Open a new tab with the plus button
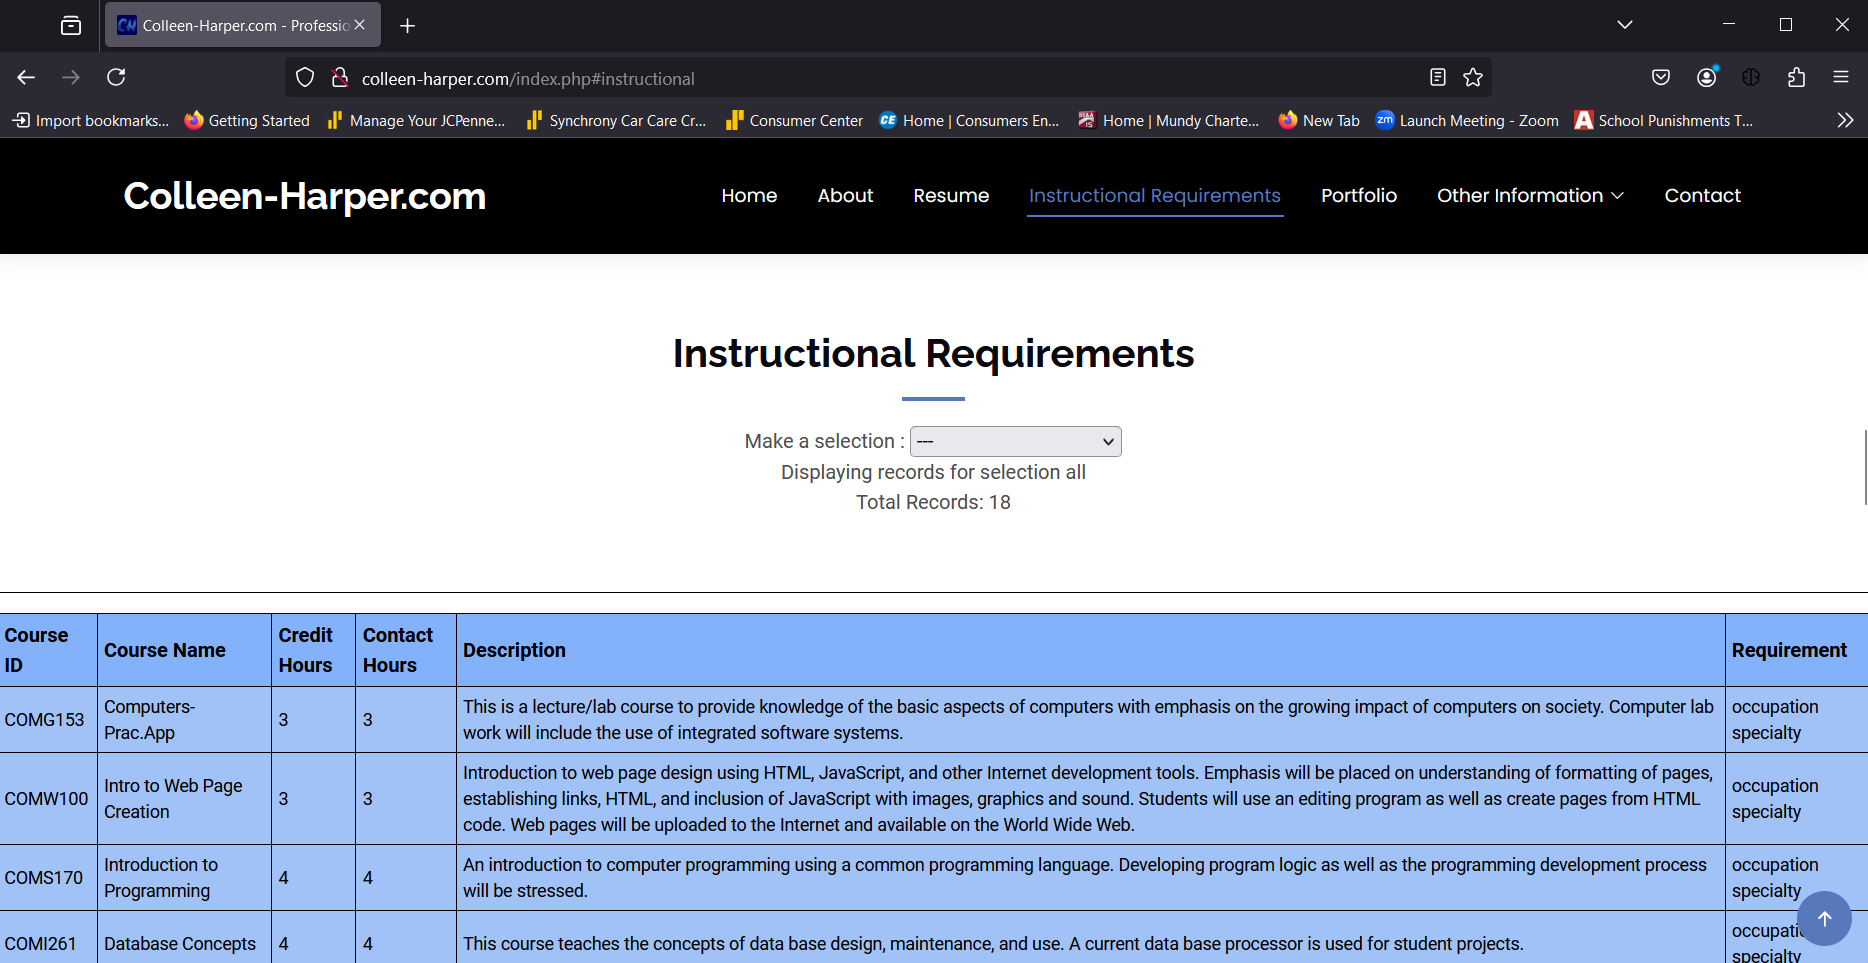 (x=407, y=26)
